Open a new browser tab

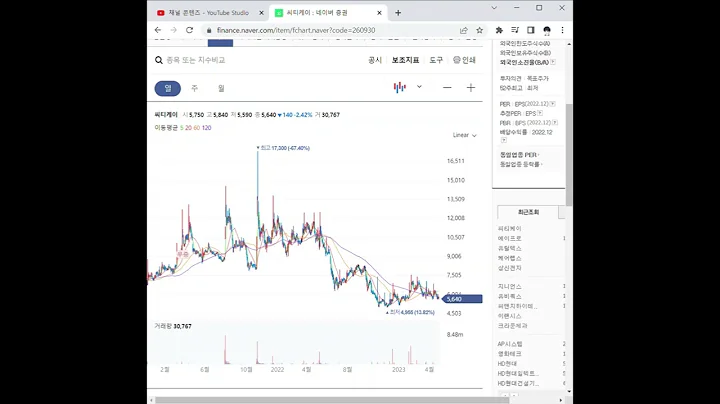click(398, 13)
